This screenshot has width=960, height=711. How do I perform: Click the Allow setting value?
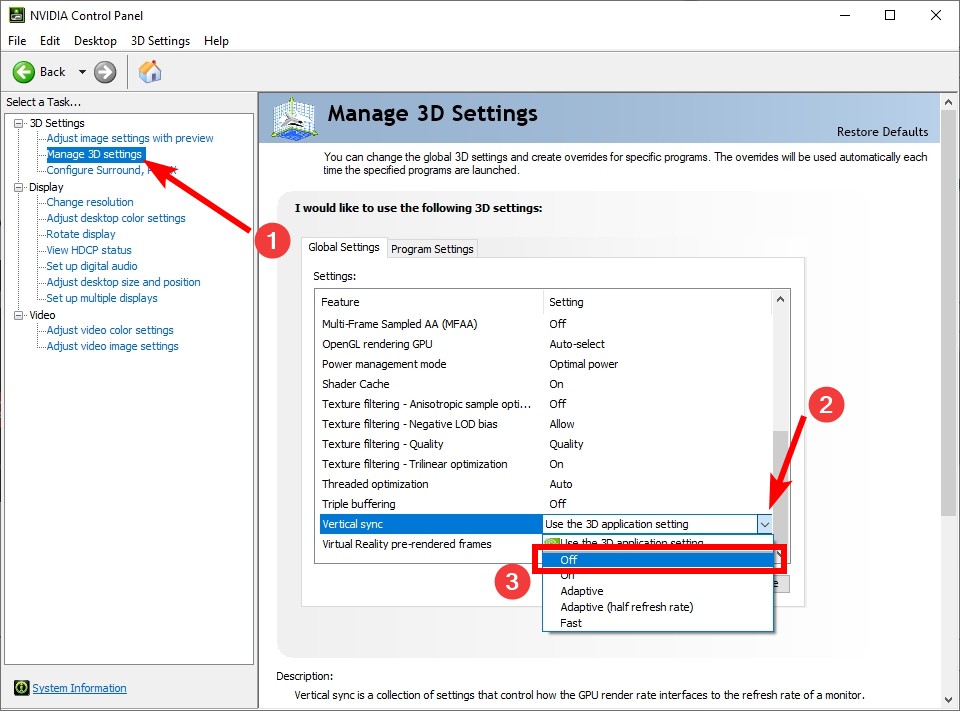coord(561,424)
